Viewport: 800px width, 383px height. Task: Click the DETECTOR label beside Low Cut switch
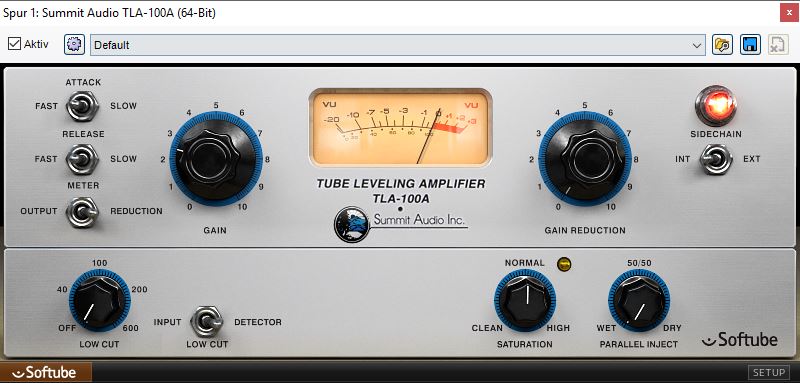(x=258, y=322)
